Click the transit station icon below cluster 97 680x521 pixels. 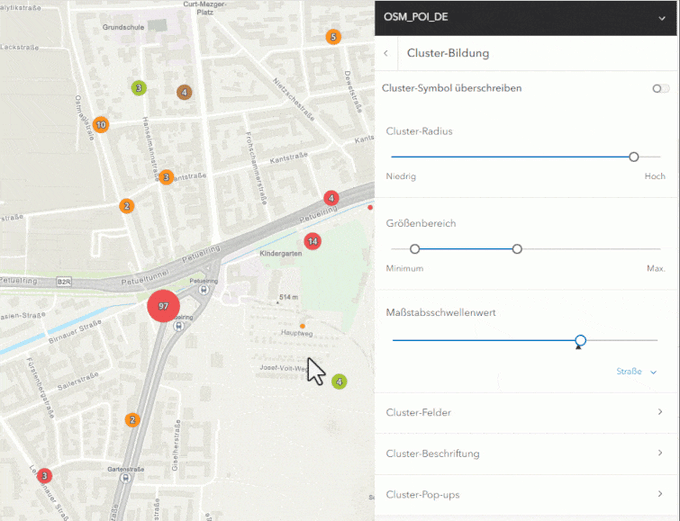pyautogui.click(x=178, y=326)
